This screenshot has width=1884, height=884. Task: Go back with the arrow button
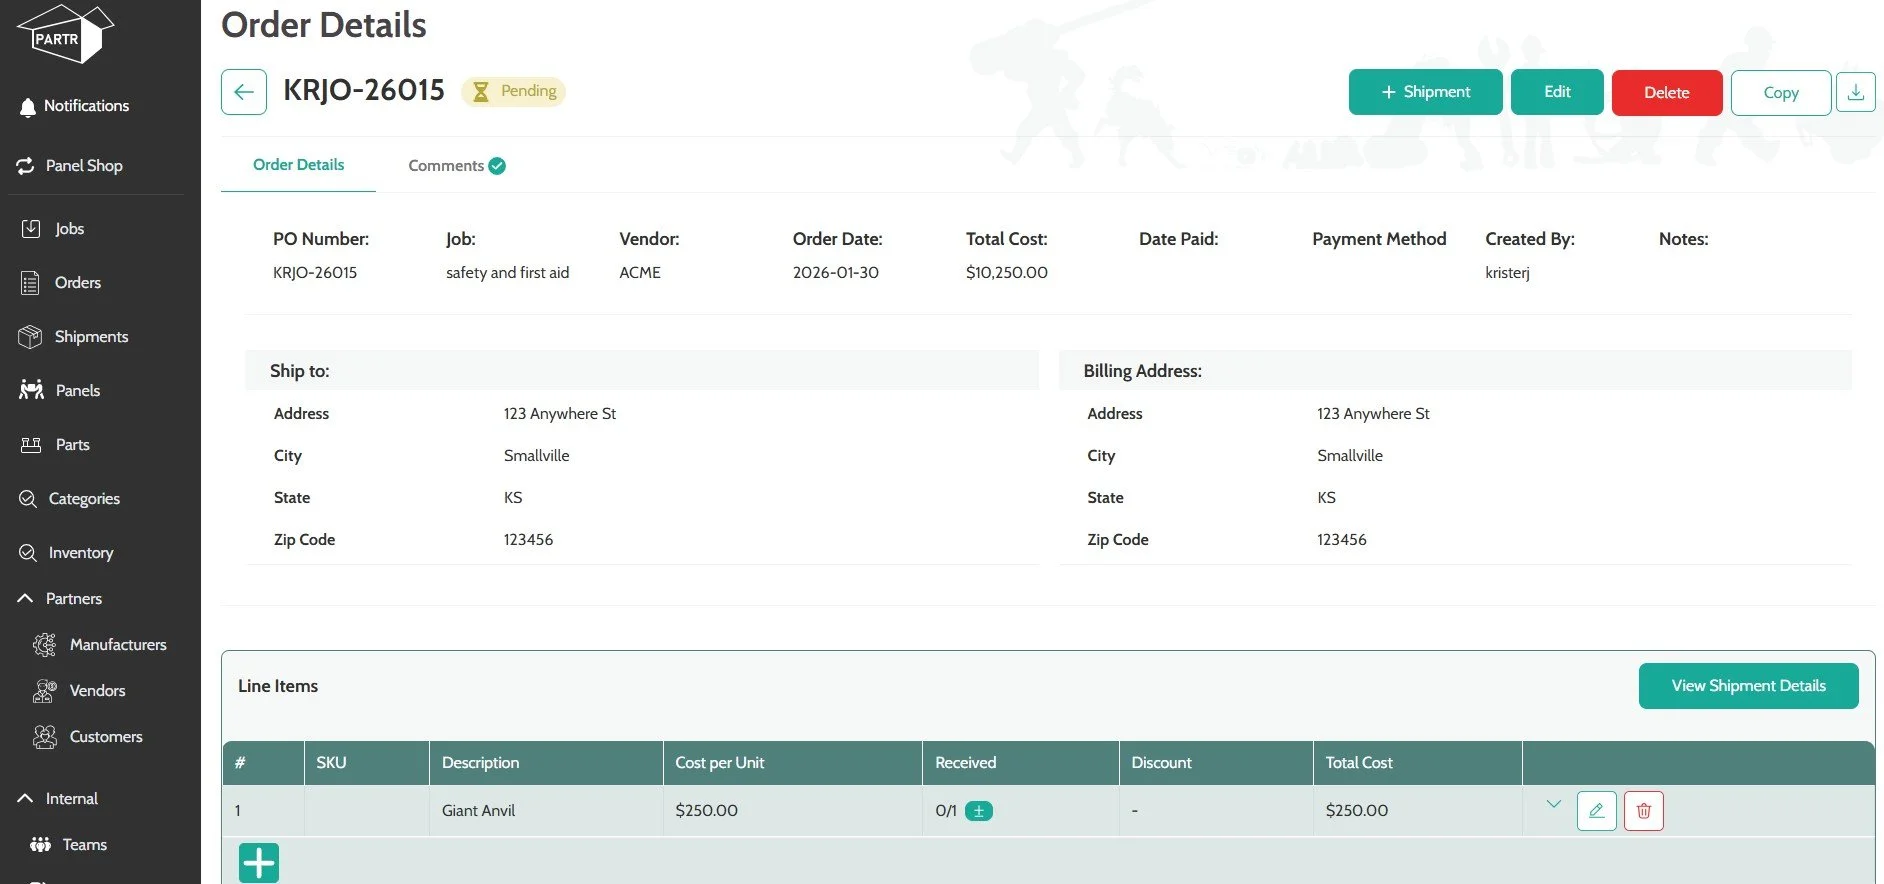click(244, 92)
